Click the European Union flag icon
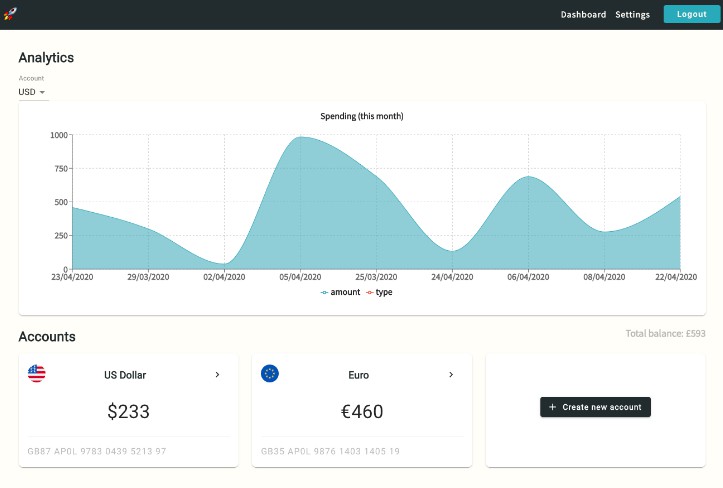This screenshot has width=723, height=488. coord(270,374)
